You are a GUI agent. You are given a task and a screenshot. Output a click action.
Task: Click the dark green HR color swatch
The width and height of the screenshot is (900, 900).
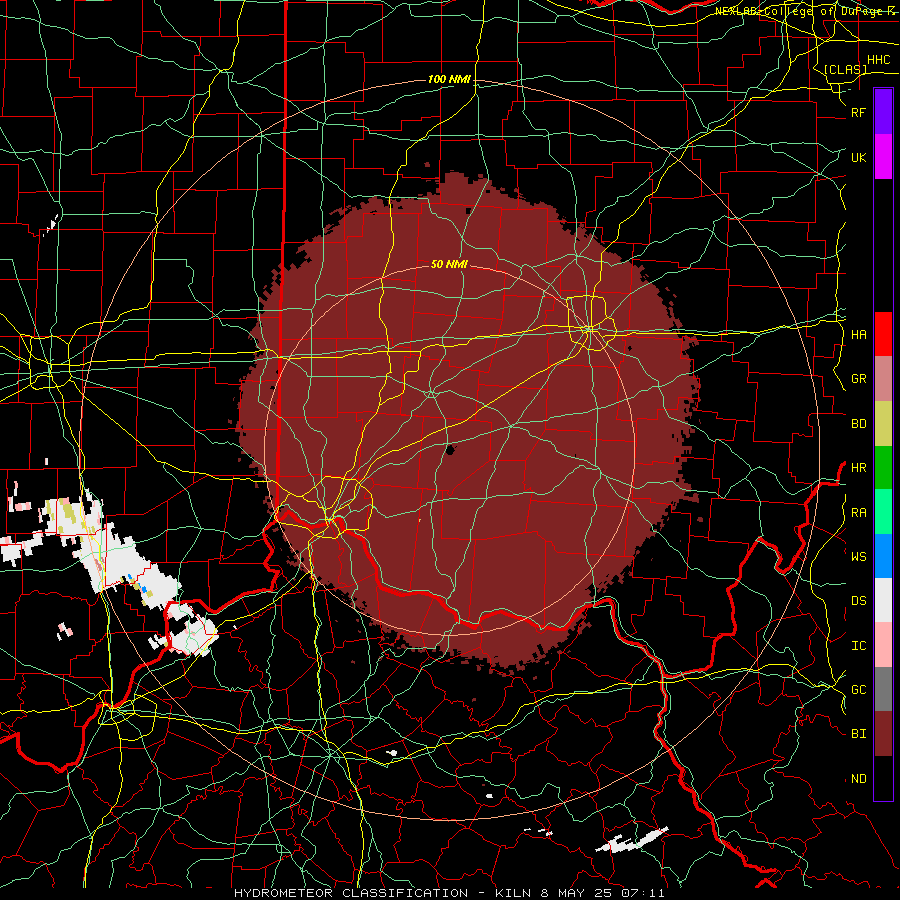tap(883, 467)
